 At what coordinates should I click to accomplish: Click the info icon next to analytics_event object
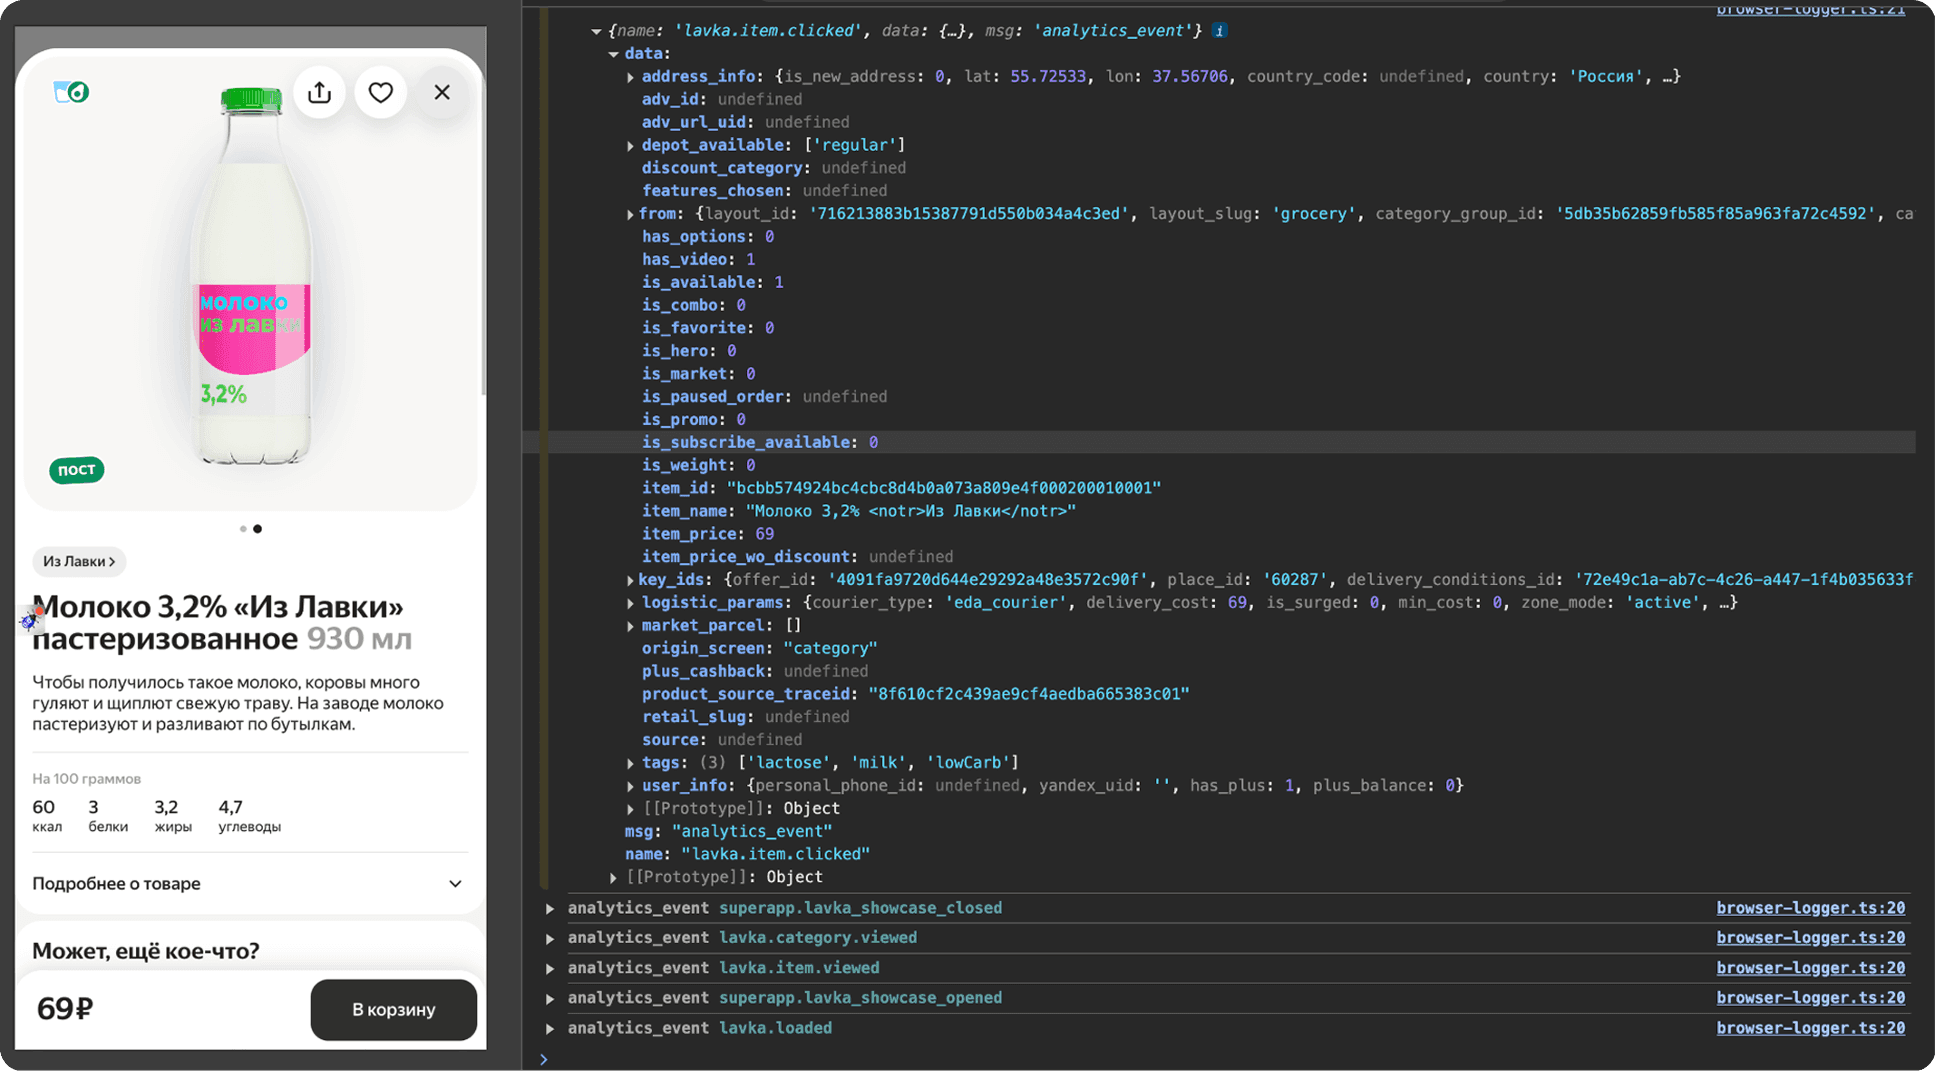(1219, 31)
